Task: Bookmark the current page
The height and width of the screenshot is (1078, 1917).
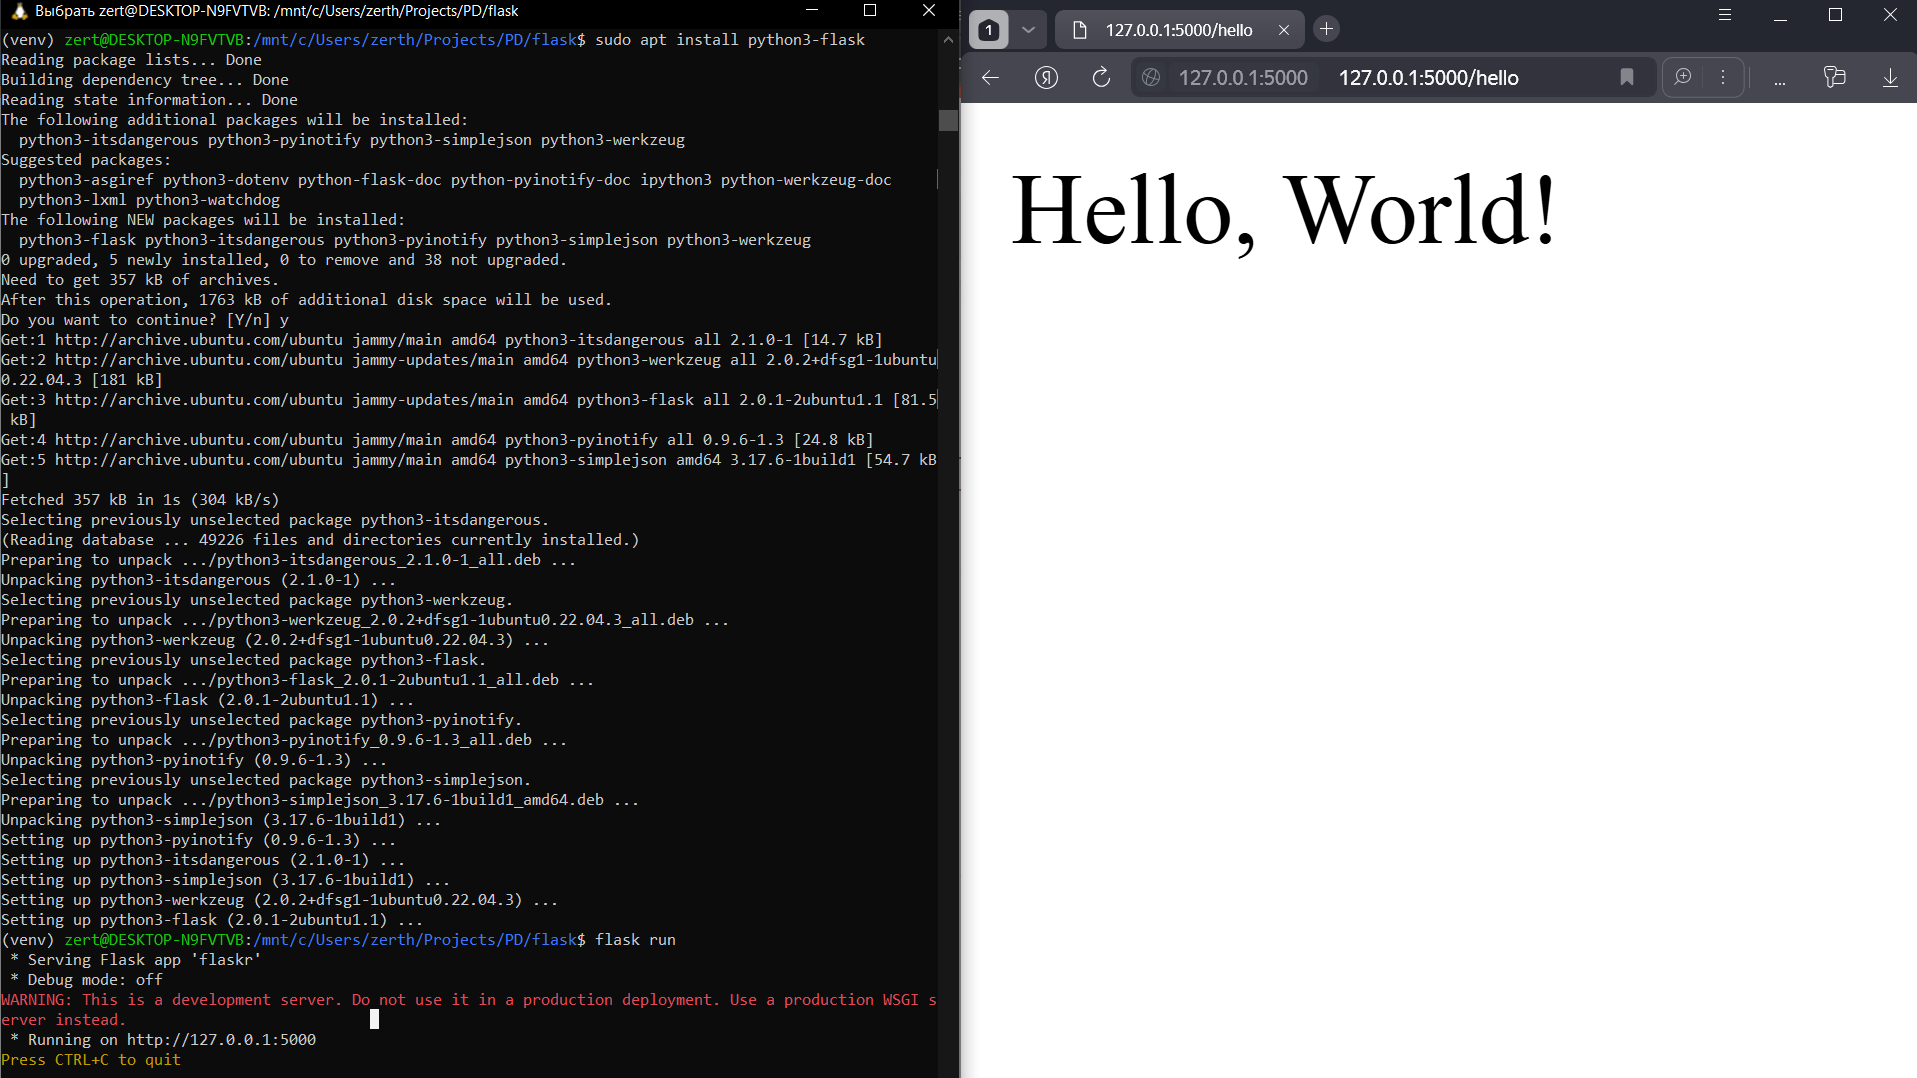Action: tap(1627, 77)
